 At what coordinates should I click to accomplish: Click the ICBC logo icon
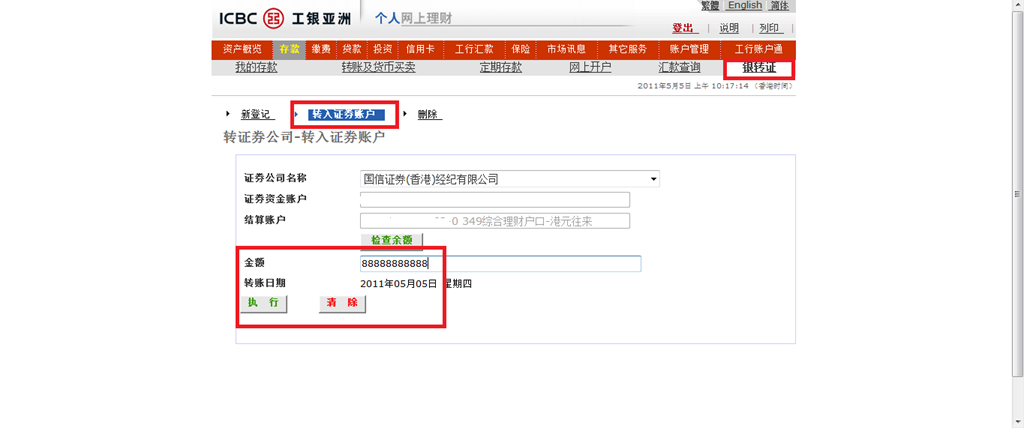click(273, 18)
